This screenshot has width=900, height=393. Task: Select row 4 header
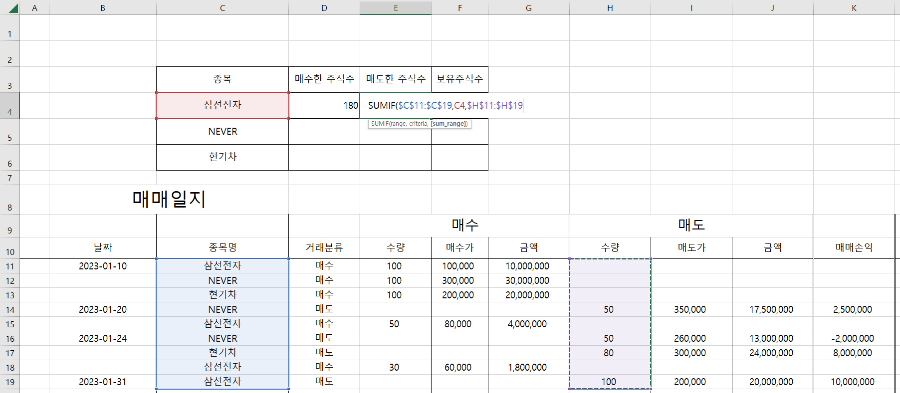[x=10, y=106]
